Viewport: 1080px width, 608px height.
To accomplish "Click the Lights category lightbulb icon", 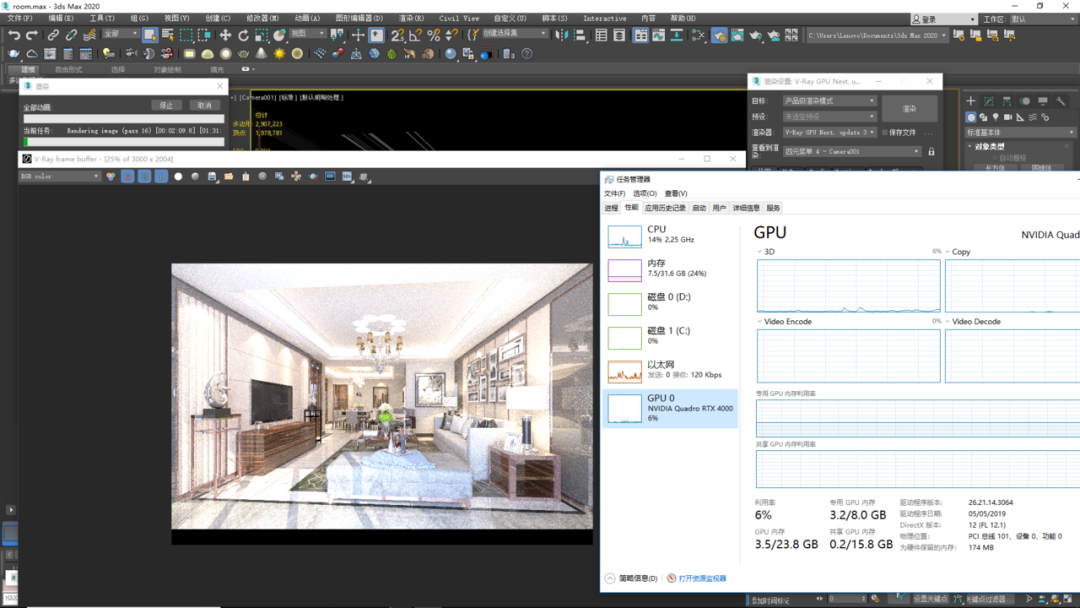I will pos(995,117).
